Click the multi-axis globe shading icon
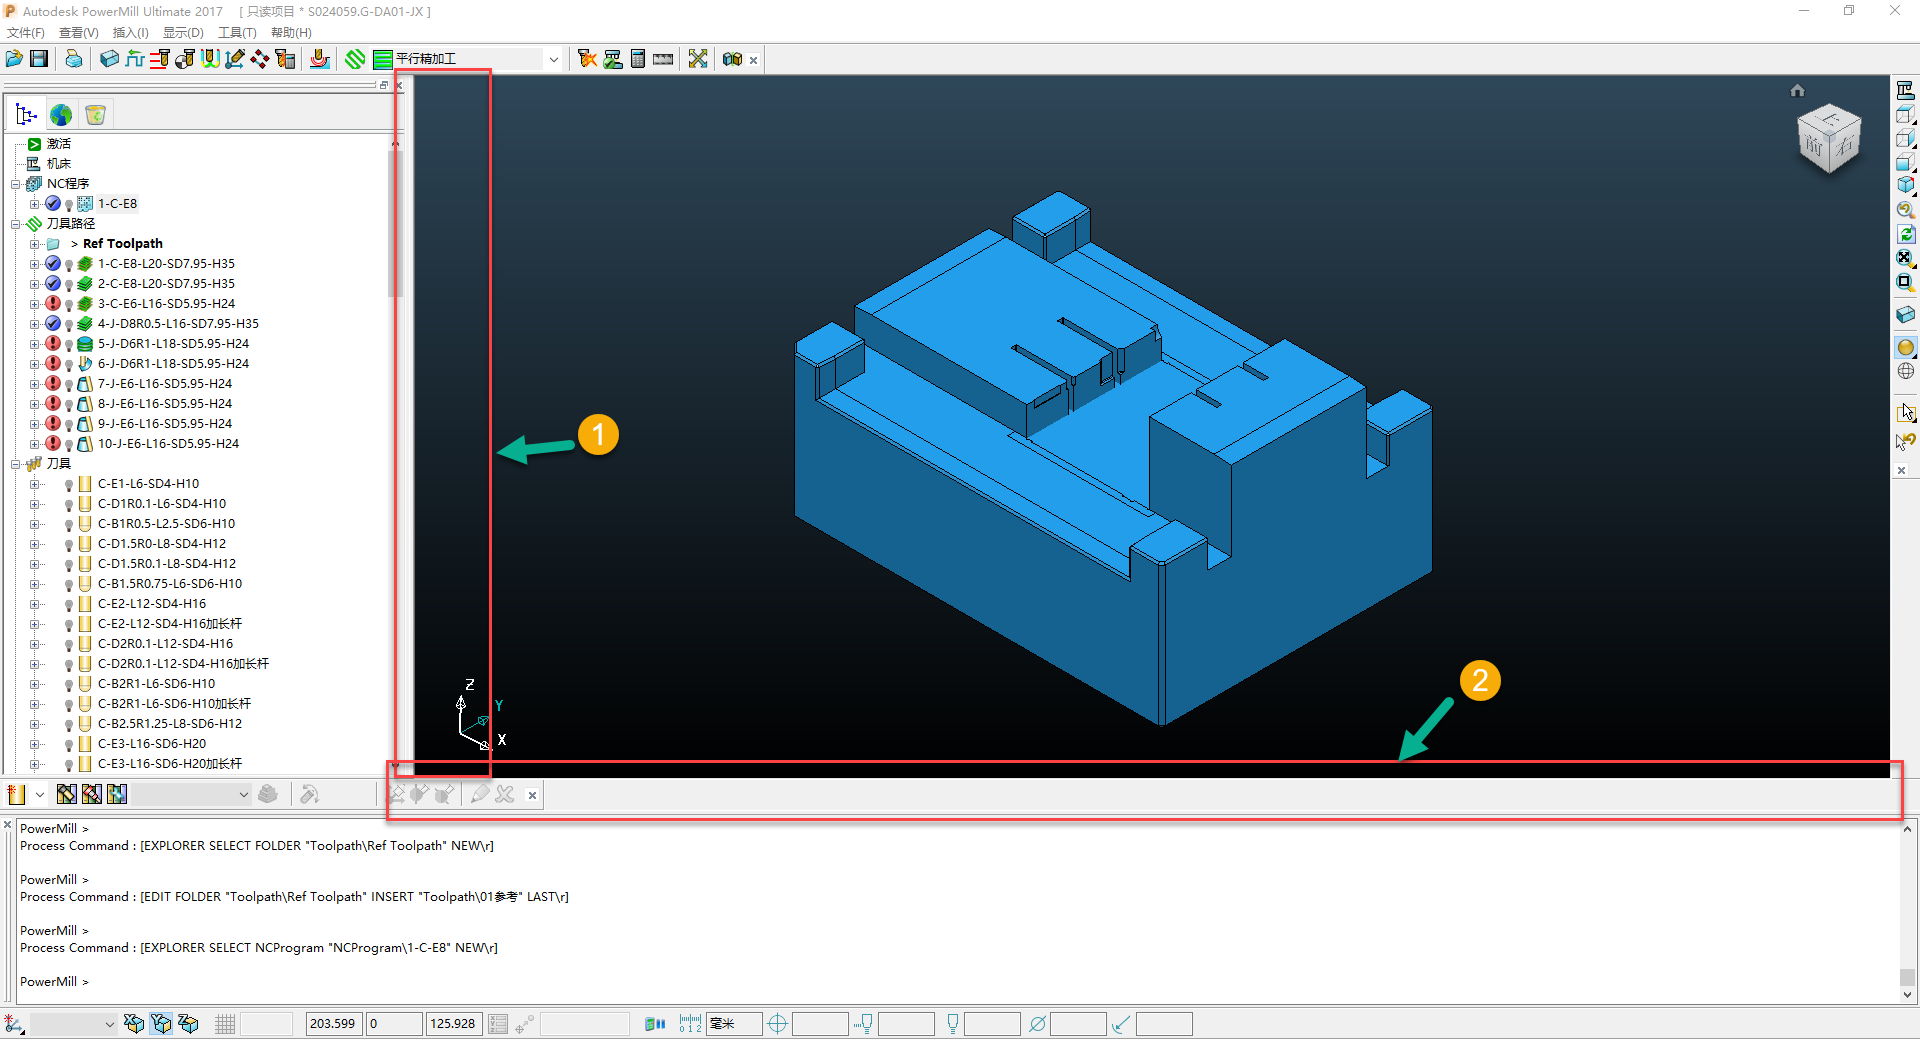Image resolution: width=1920 pixels, height=1040 pixels. tap(1905, 371)
